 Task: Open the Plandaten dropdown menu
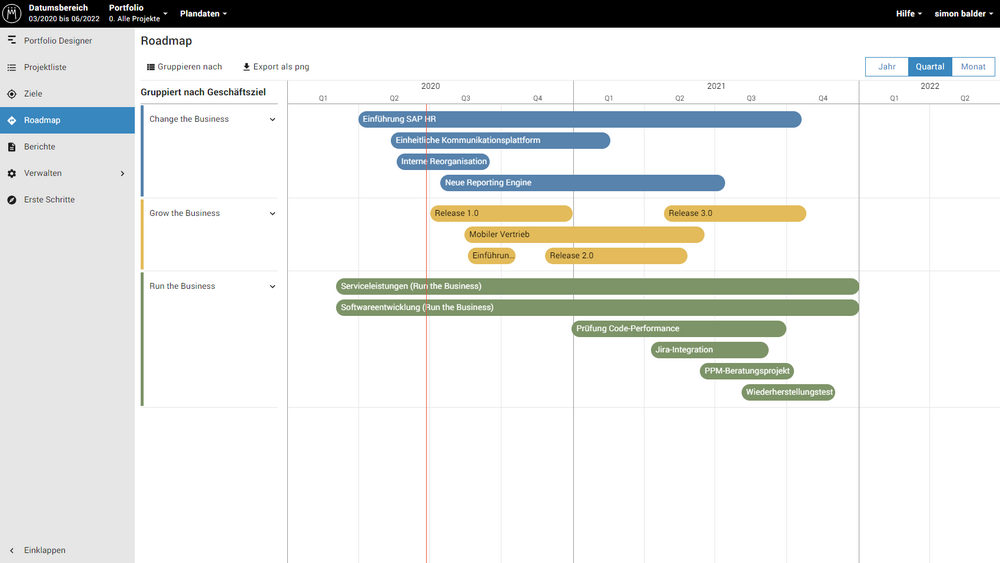click(203, 14)
